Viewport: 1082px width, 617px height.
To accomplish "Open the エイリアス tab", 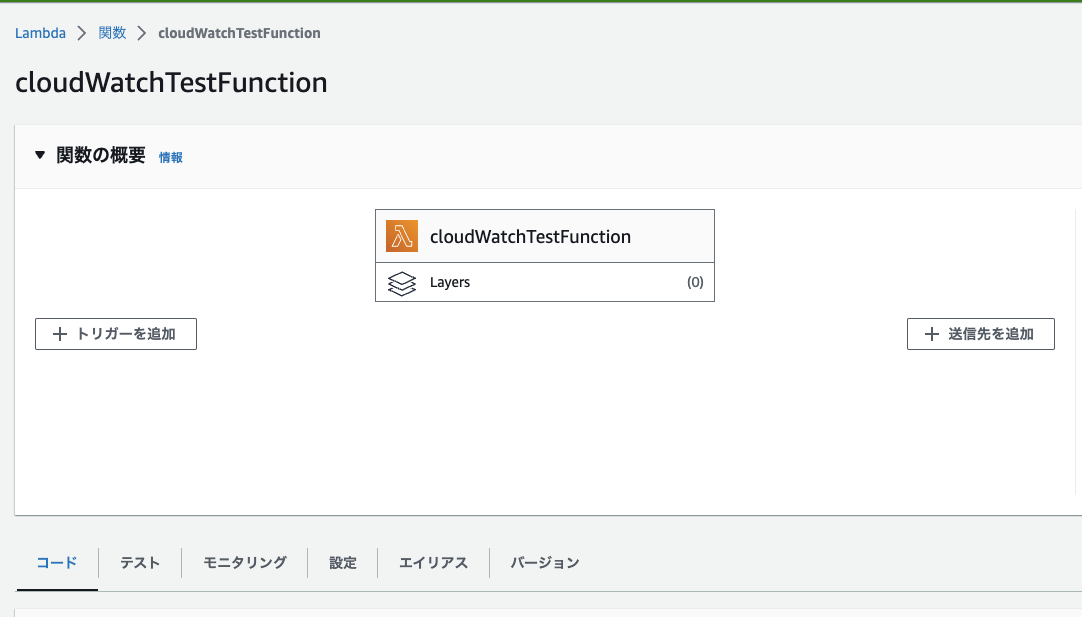I will [x=433, y=562].
